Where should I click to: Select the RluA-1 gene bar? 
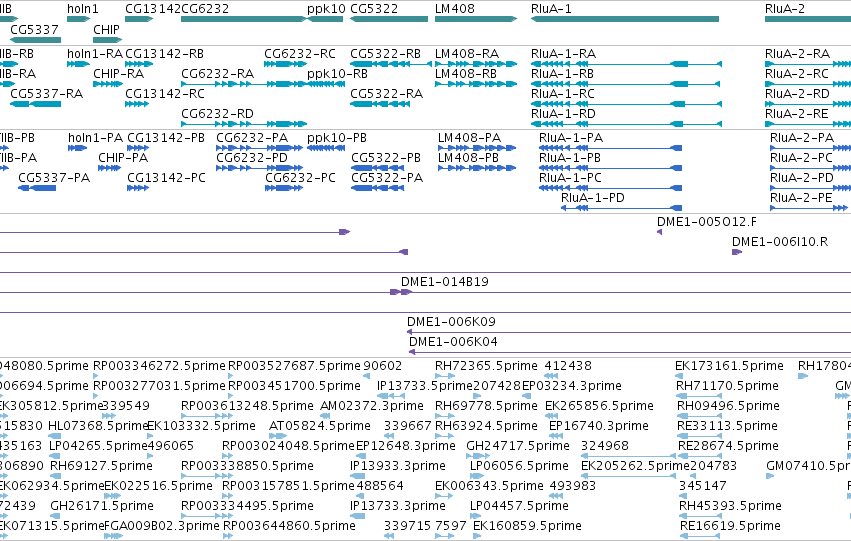tap(625, 19)
